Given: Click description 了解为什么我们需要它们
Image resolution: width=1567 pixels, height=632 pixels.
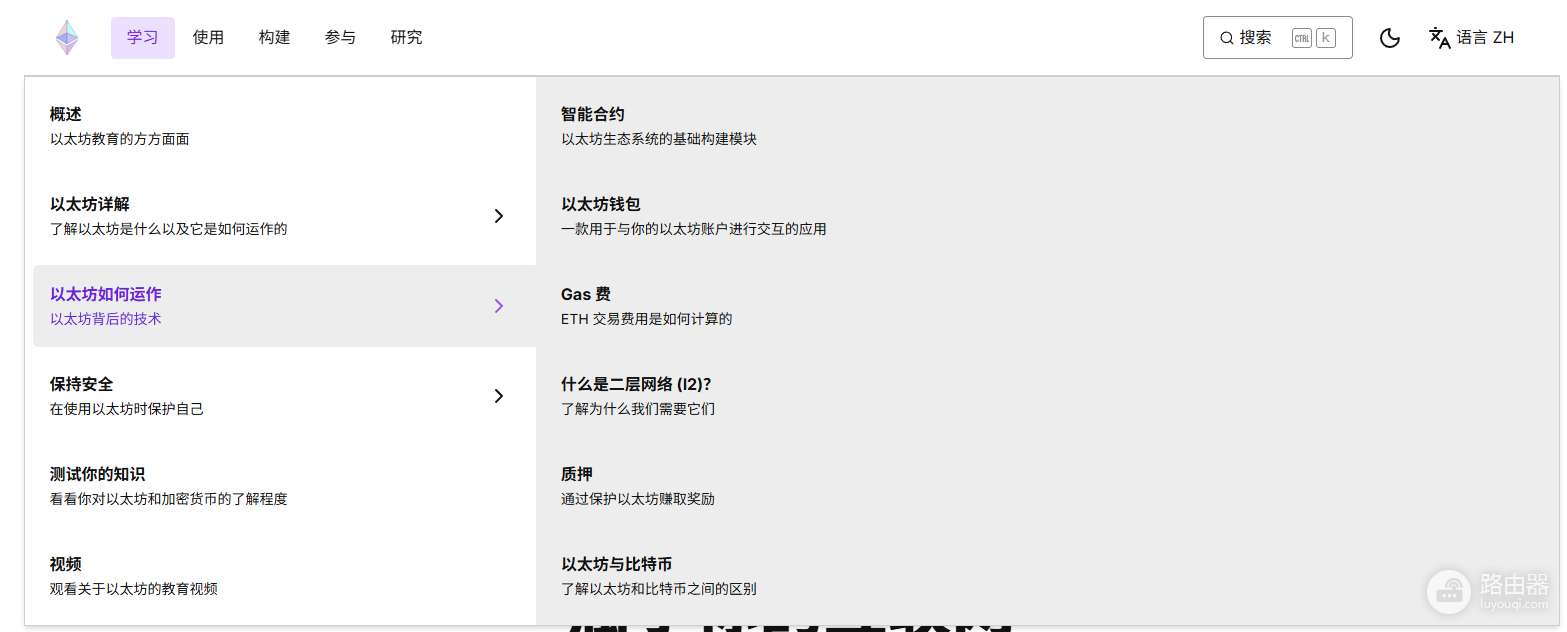Looking at the screenshot, I should point(638,409).
